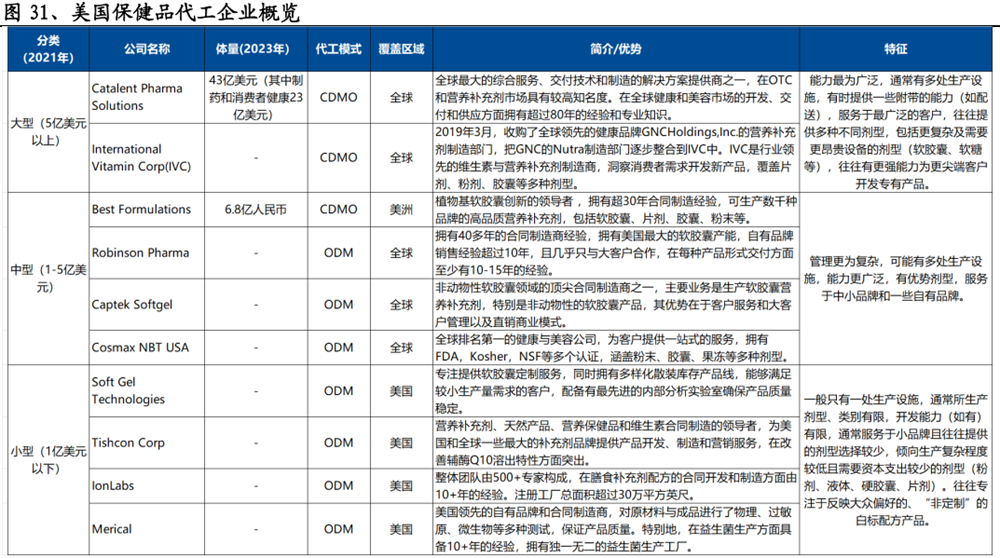Click 'CDMO' in the Catalent row
This screenshot has height=558, width=1000.
click(x=339, y=97)
